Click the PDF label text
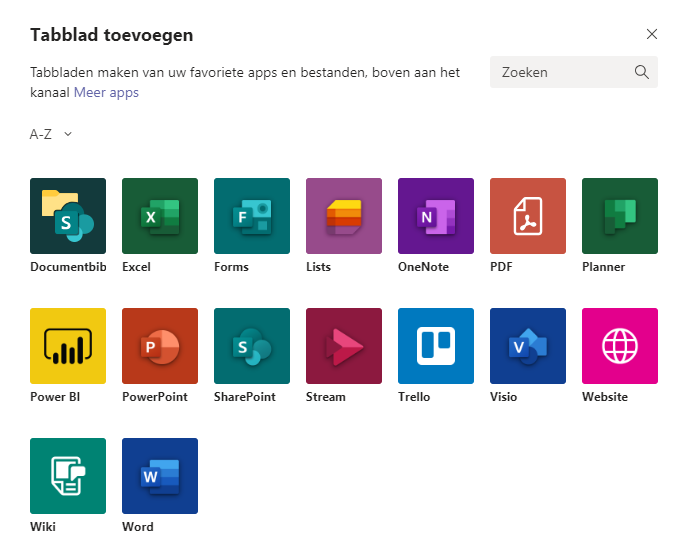684x549 pixels. click(x=501, y=267)
